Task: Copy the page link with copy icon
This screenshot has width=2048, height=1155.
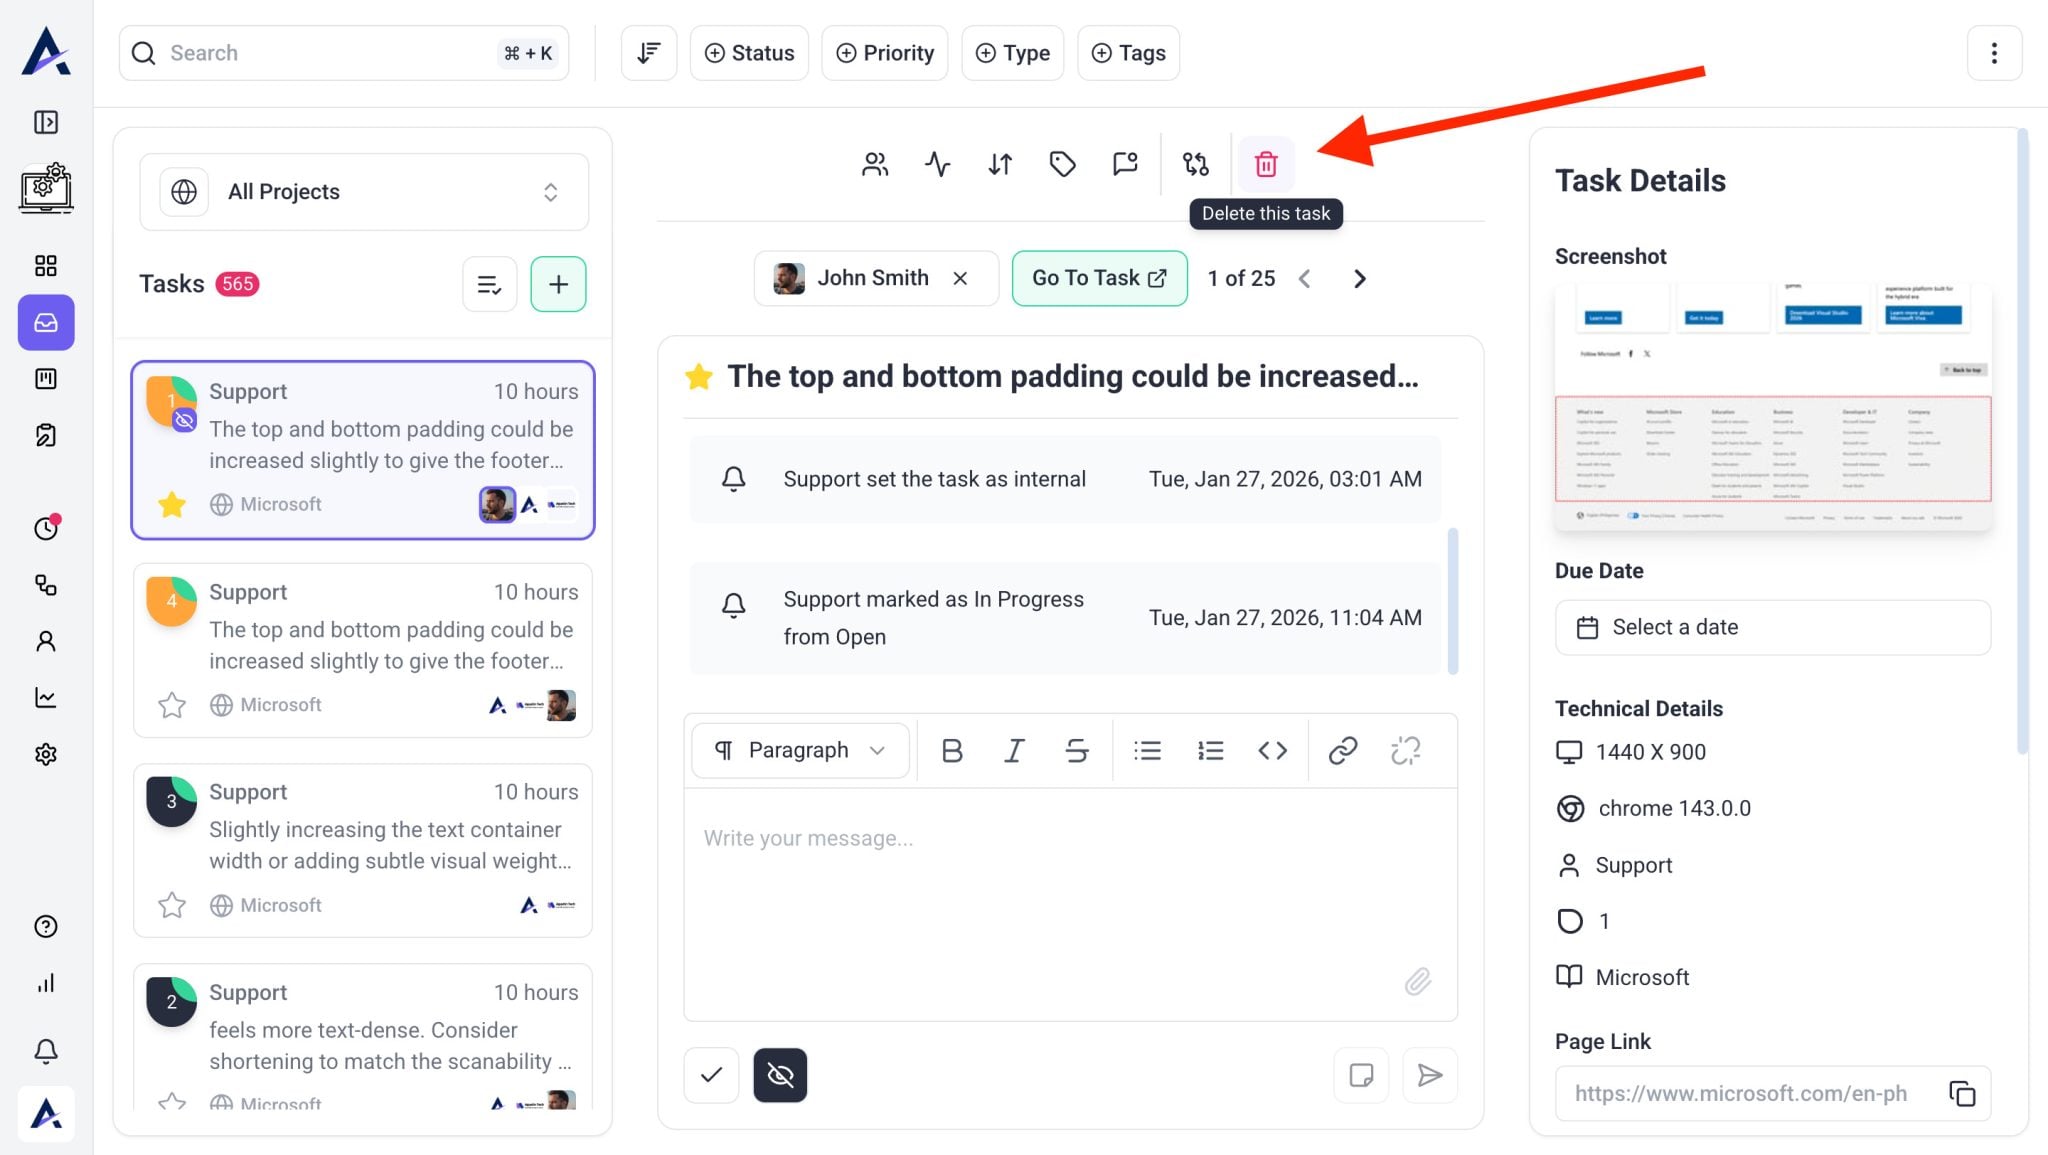Action: pos(1962,1093)
